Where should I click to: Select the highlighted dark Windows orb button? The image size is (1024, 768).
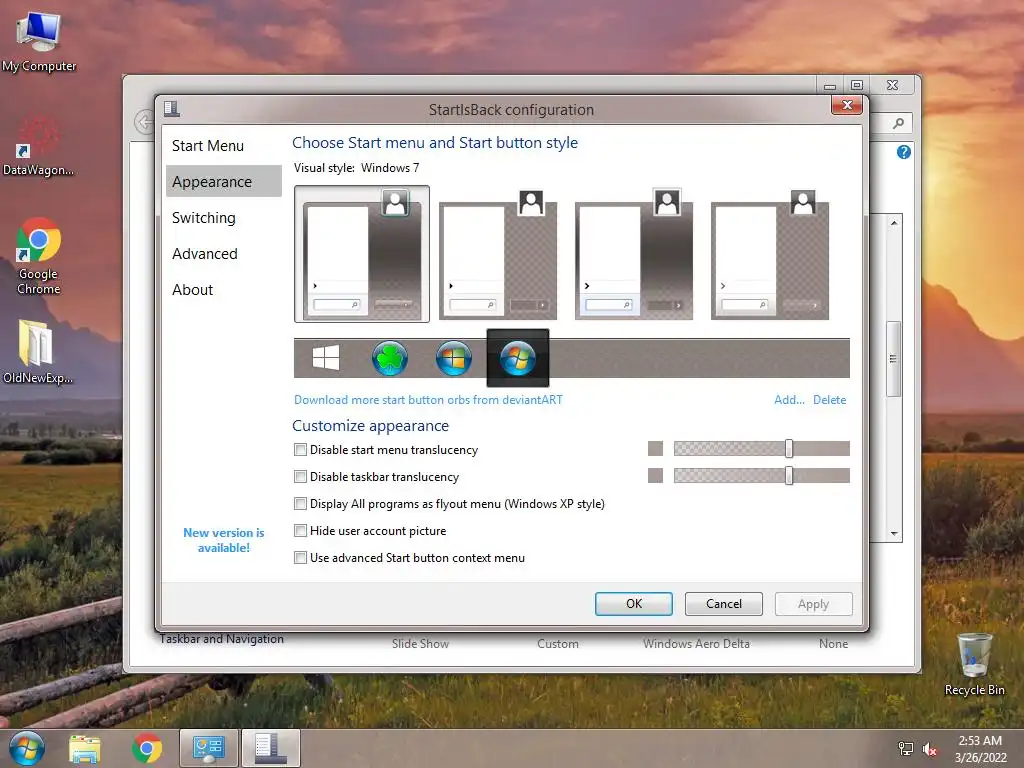518,358
